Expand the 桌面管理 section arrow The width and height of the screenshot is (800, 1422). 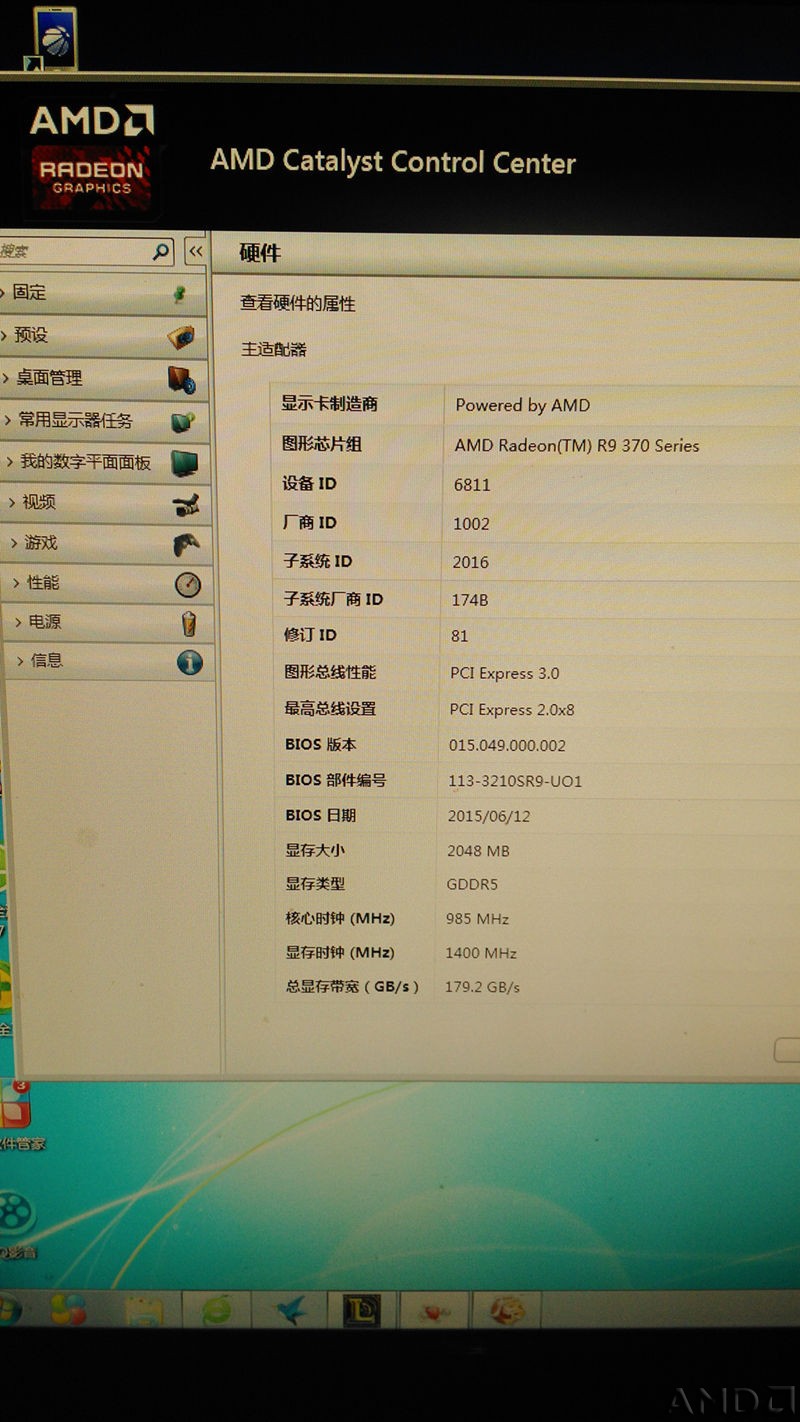[7, 378]
